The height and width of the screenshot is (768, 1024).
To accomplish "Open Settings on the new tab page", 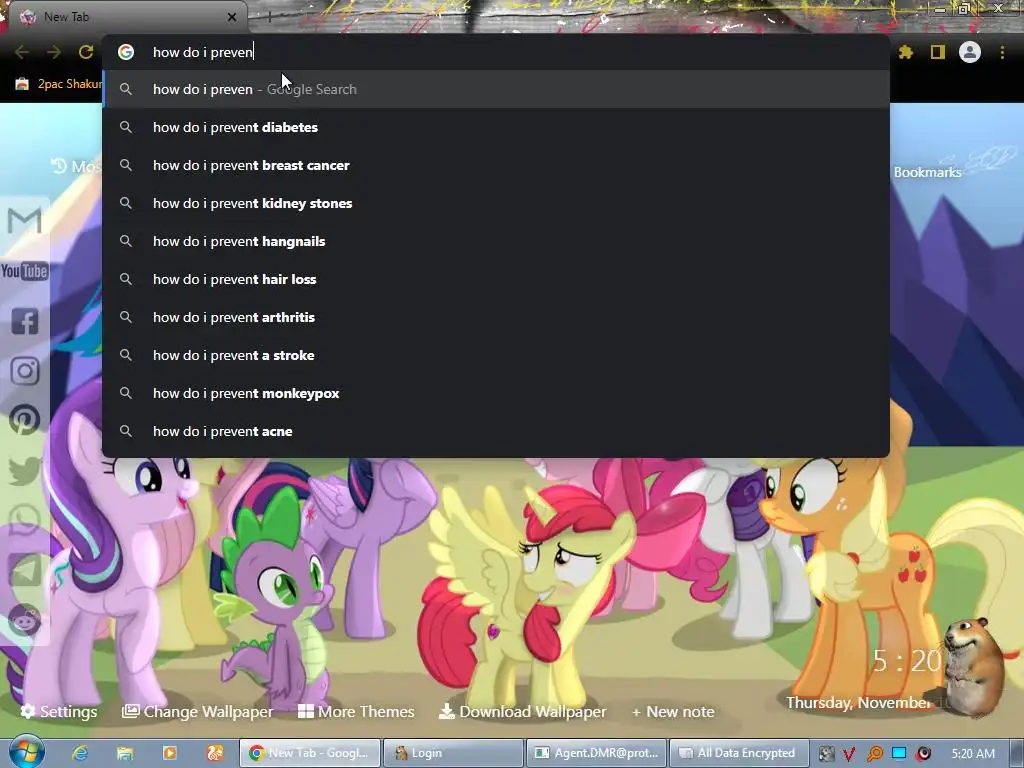I will tap(59, 711).
